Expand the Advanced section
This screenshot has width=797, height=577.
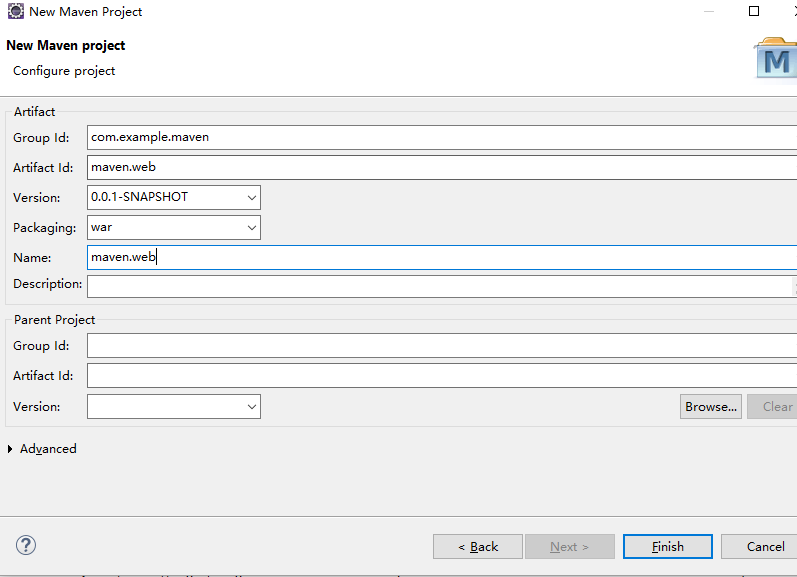pos(10,449)
